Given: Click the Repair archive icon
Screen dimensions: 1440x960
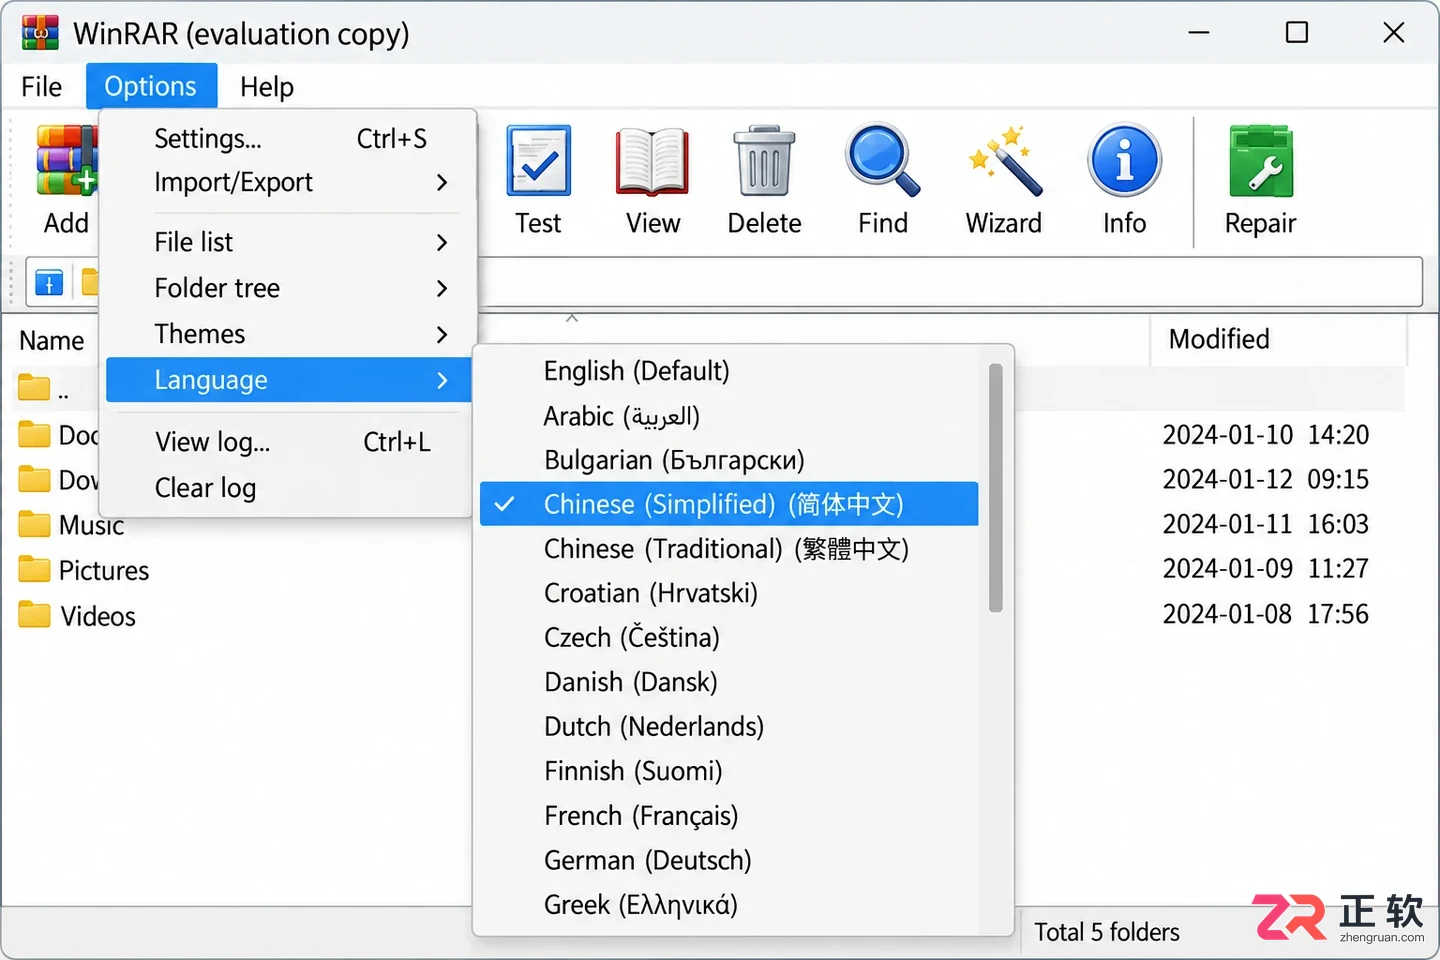Looking at the screenshot, I should (1260, 160).
